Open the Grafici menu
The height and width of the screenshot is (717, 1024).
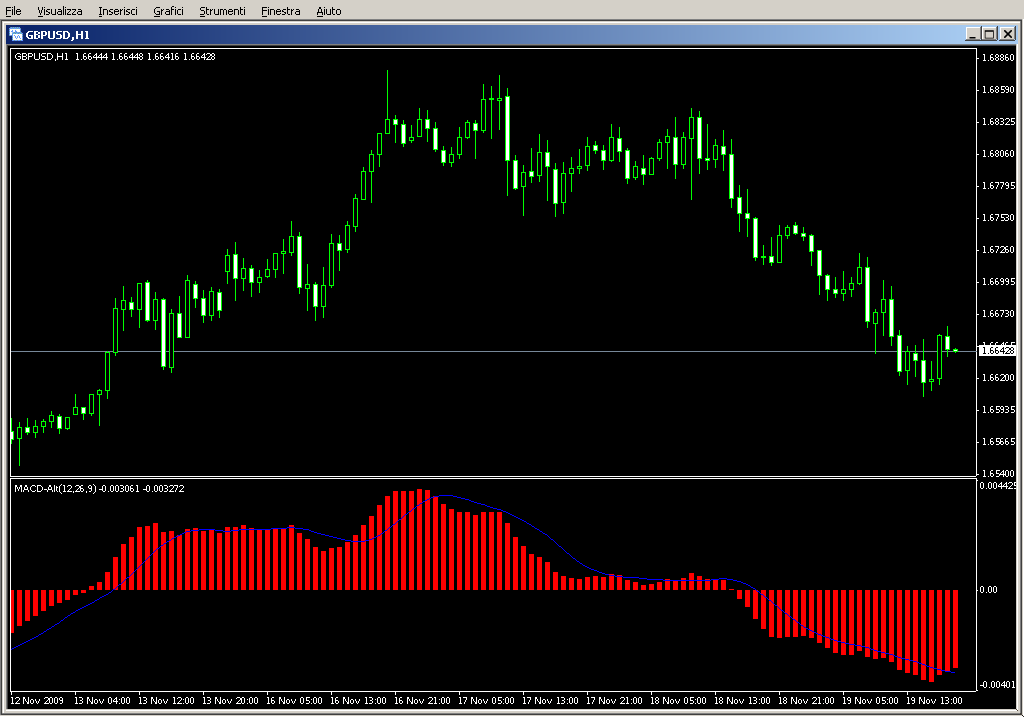coord(168,11)
